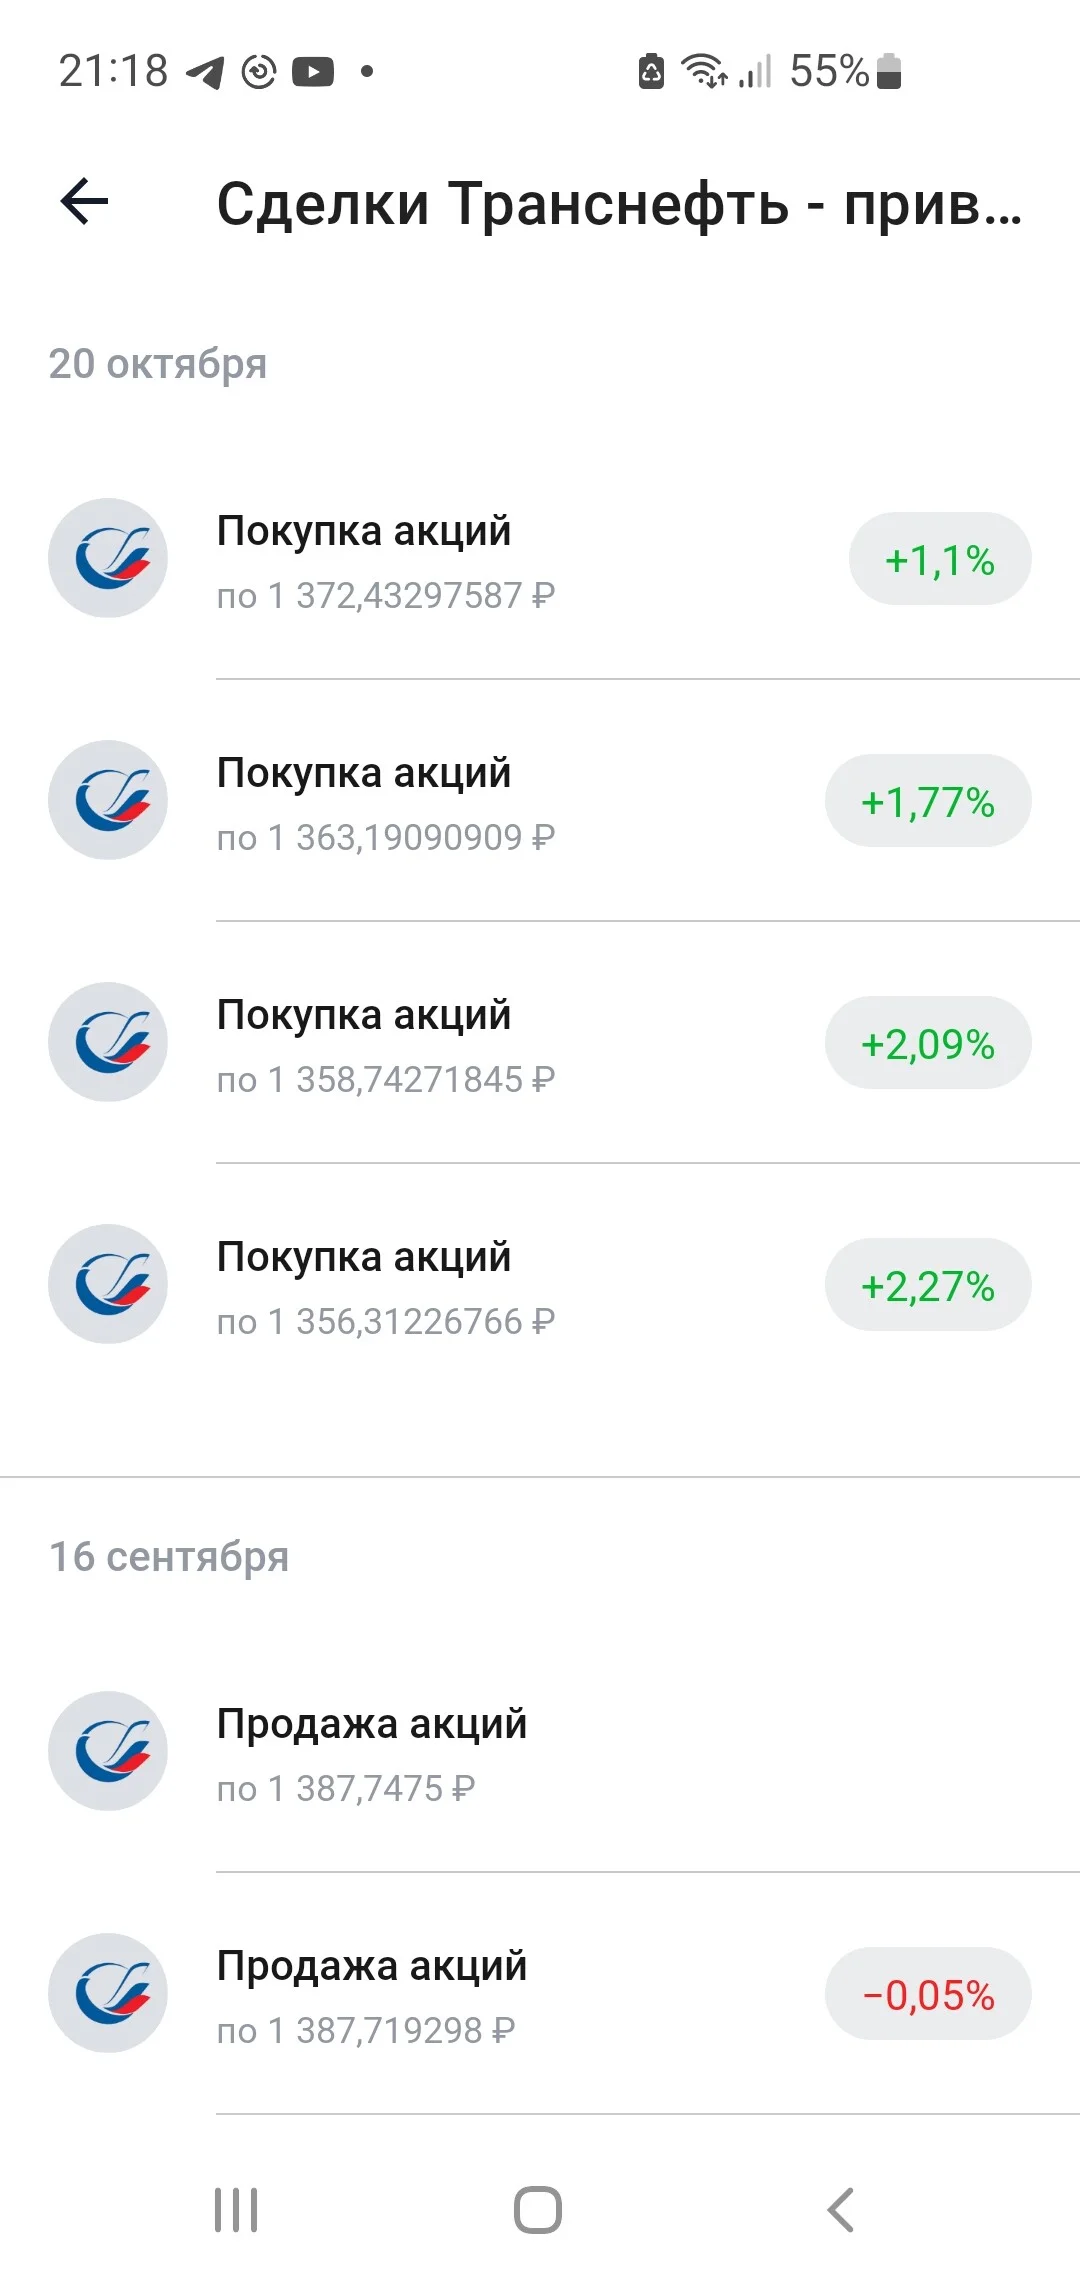This screenshot has height=2280, width=1080.
Task: Tap the +1,77% profit badge
Action: point(928,801)
